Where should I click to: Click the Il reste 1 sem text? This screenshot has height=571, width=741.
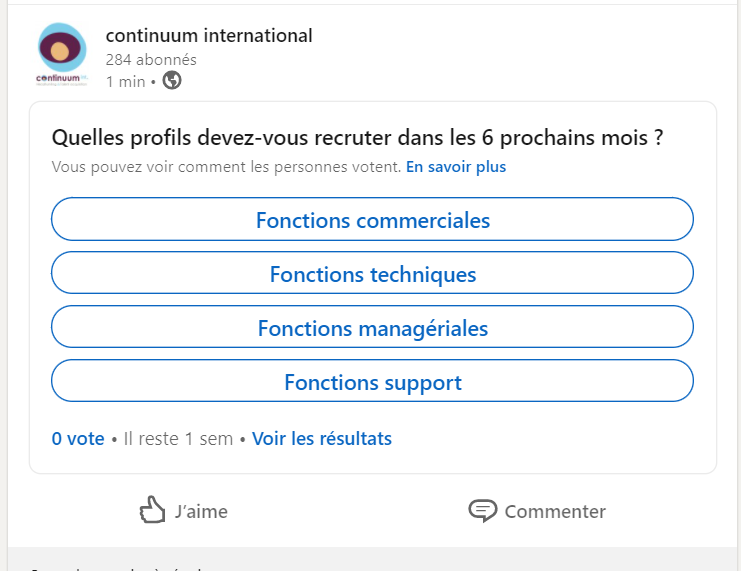[x=178, y=438]
